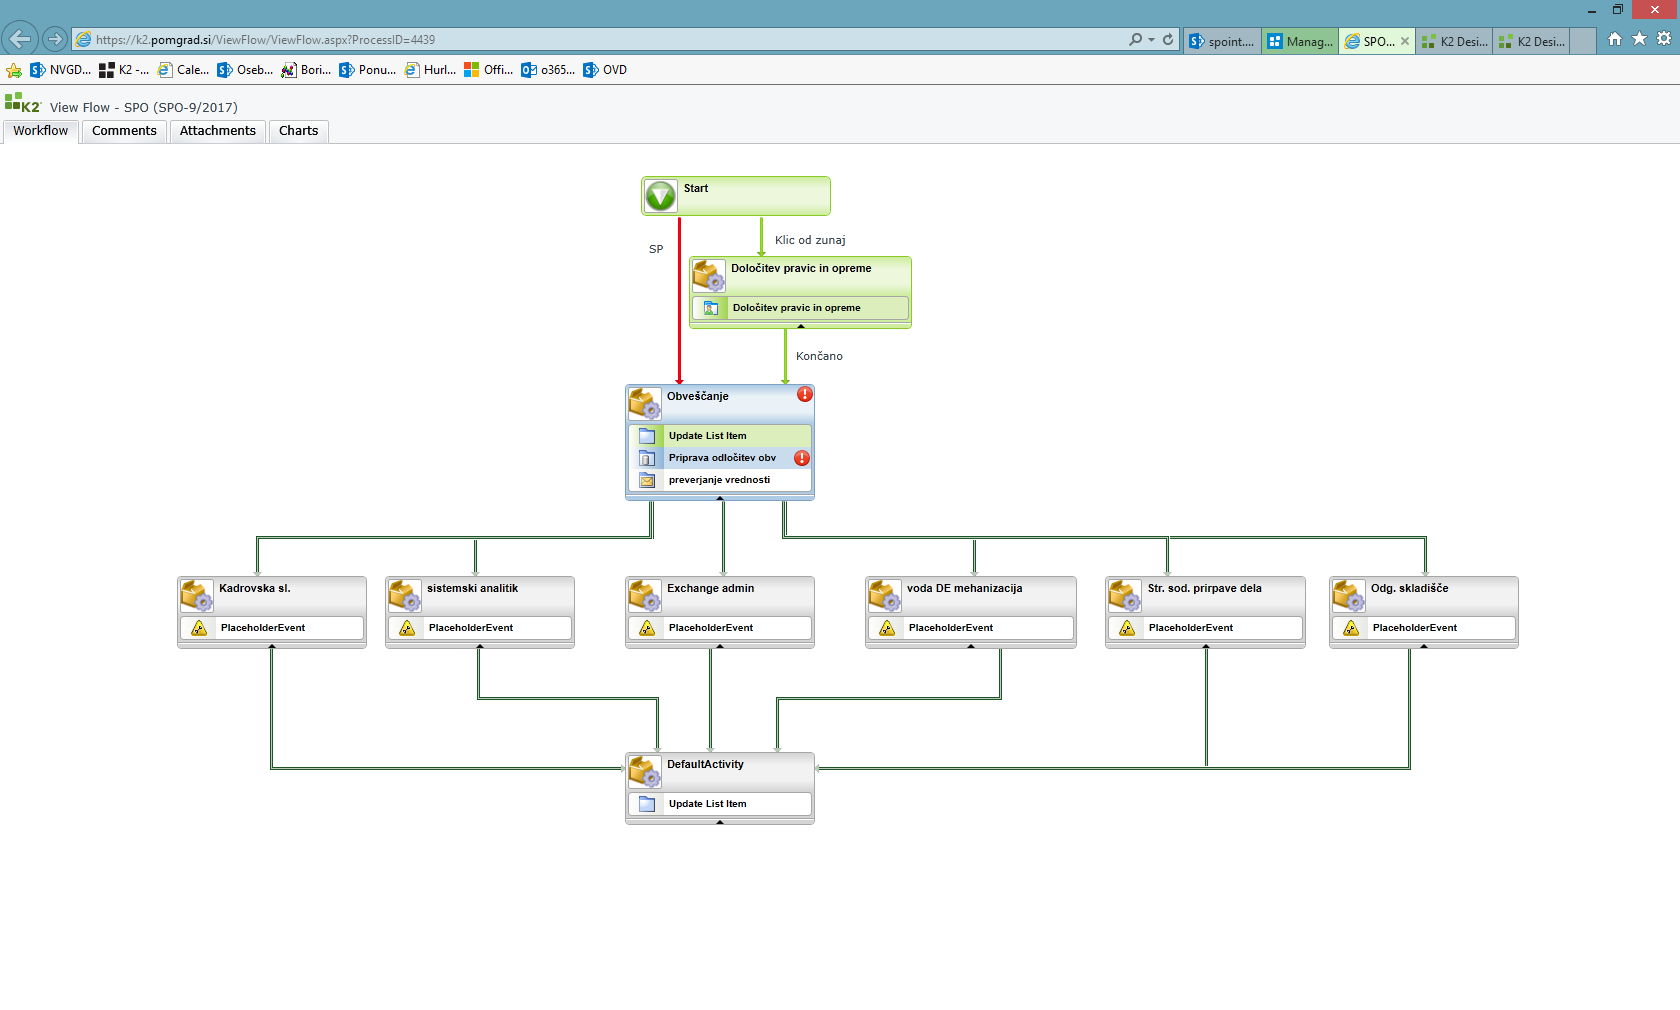This screenshot has height=1010, width=1680.
Task: Click the voda DE mehanizacija activity icon
Action: coord(884,595)
